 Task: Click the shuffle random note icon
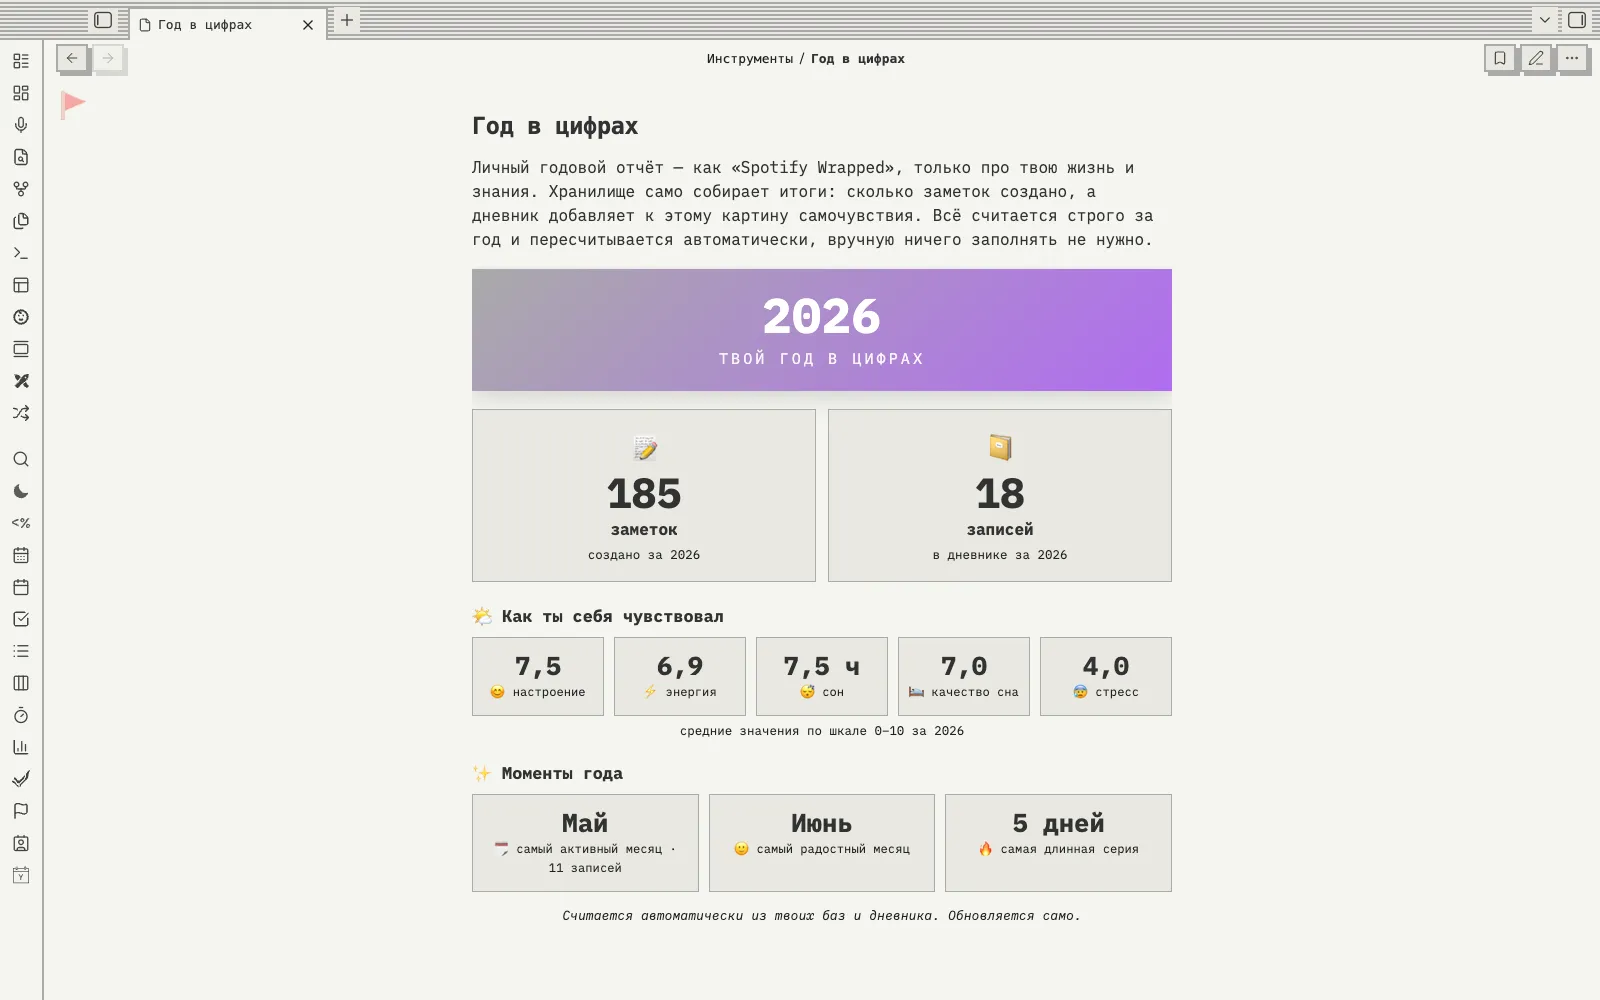[x=21, y=413]
